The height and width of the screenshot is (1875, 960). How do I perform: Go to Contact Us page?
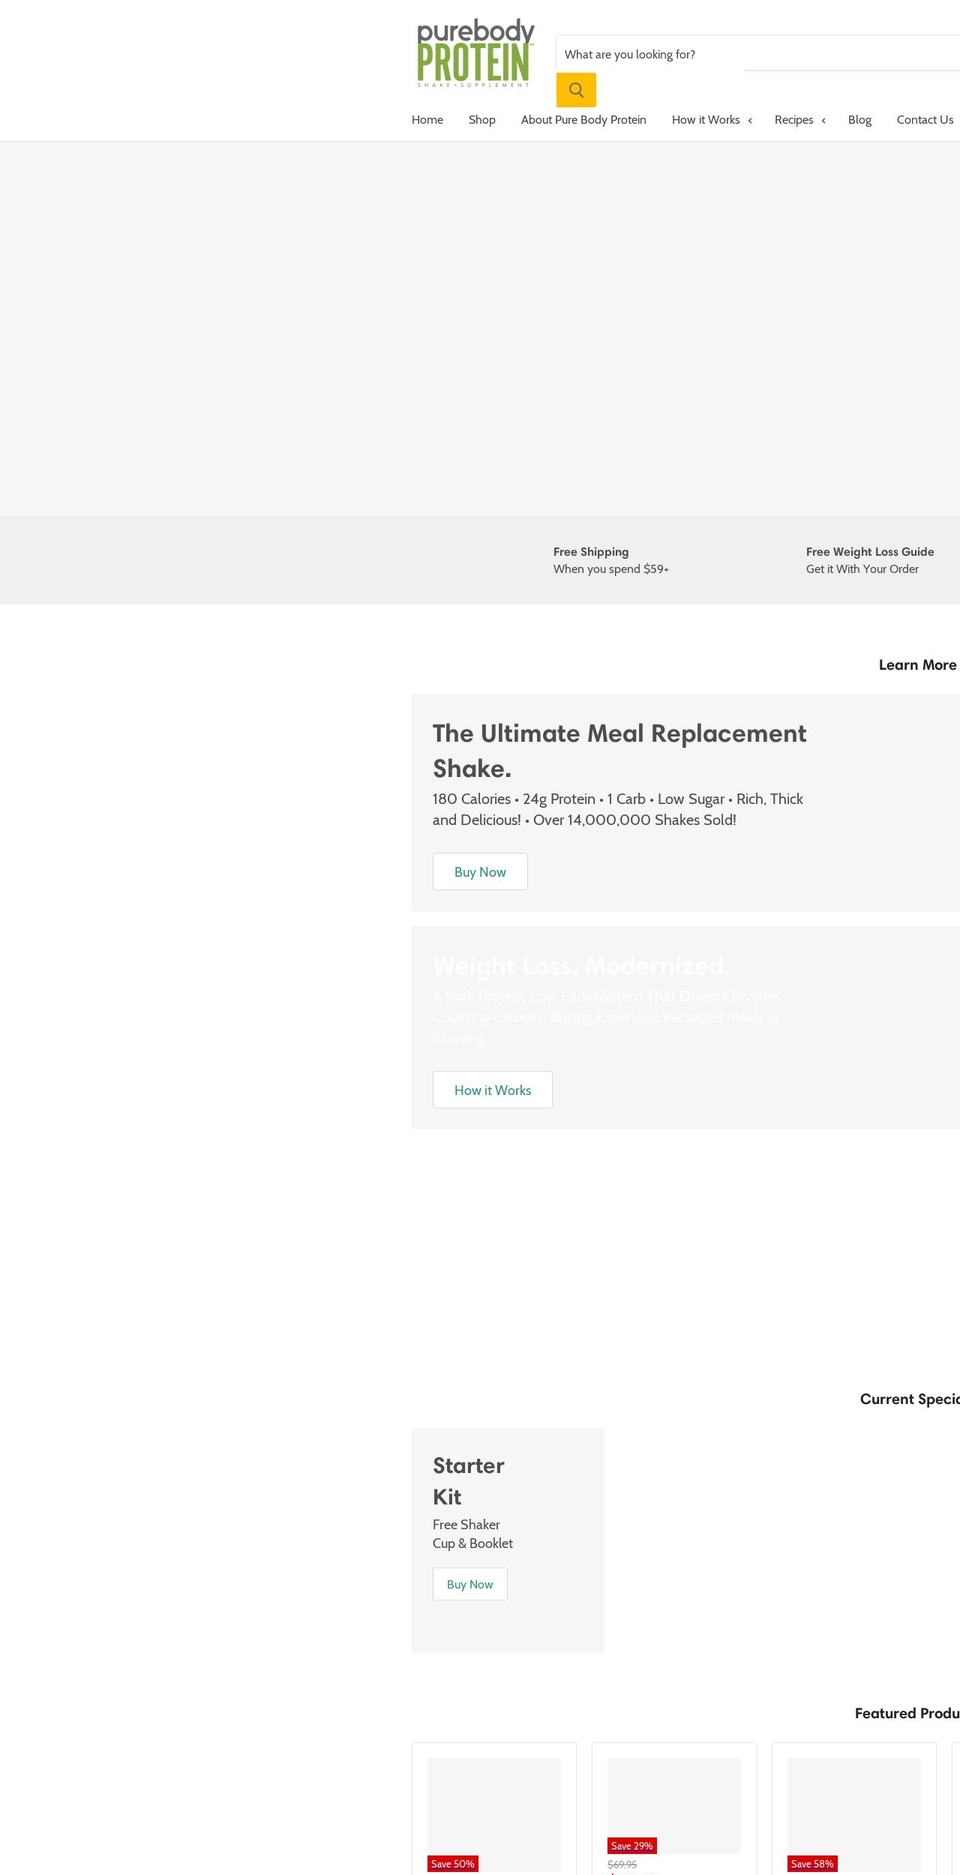click(x=925, y=120)
